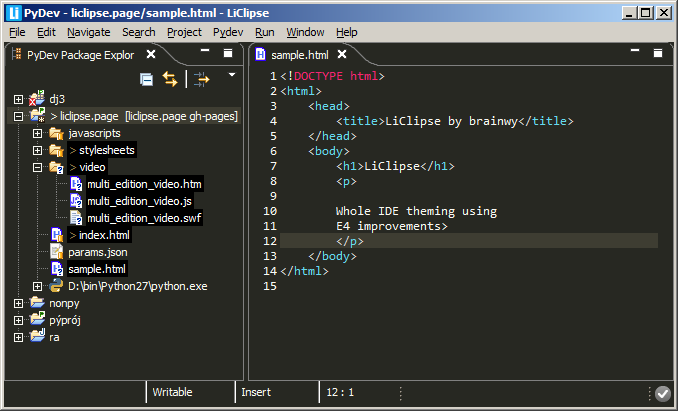Click line number 10 in the editor gutter

pyautogui.click(x=270, y=211)
